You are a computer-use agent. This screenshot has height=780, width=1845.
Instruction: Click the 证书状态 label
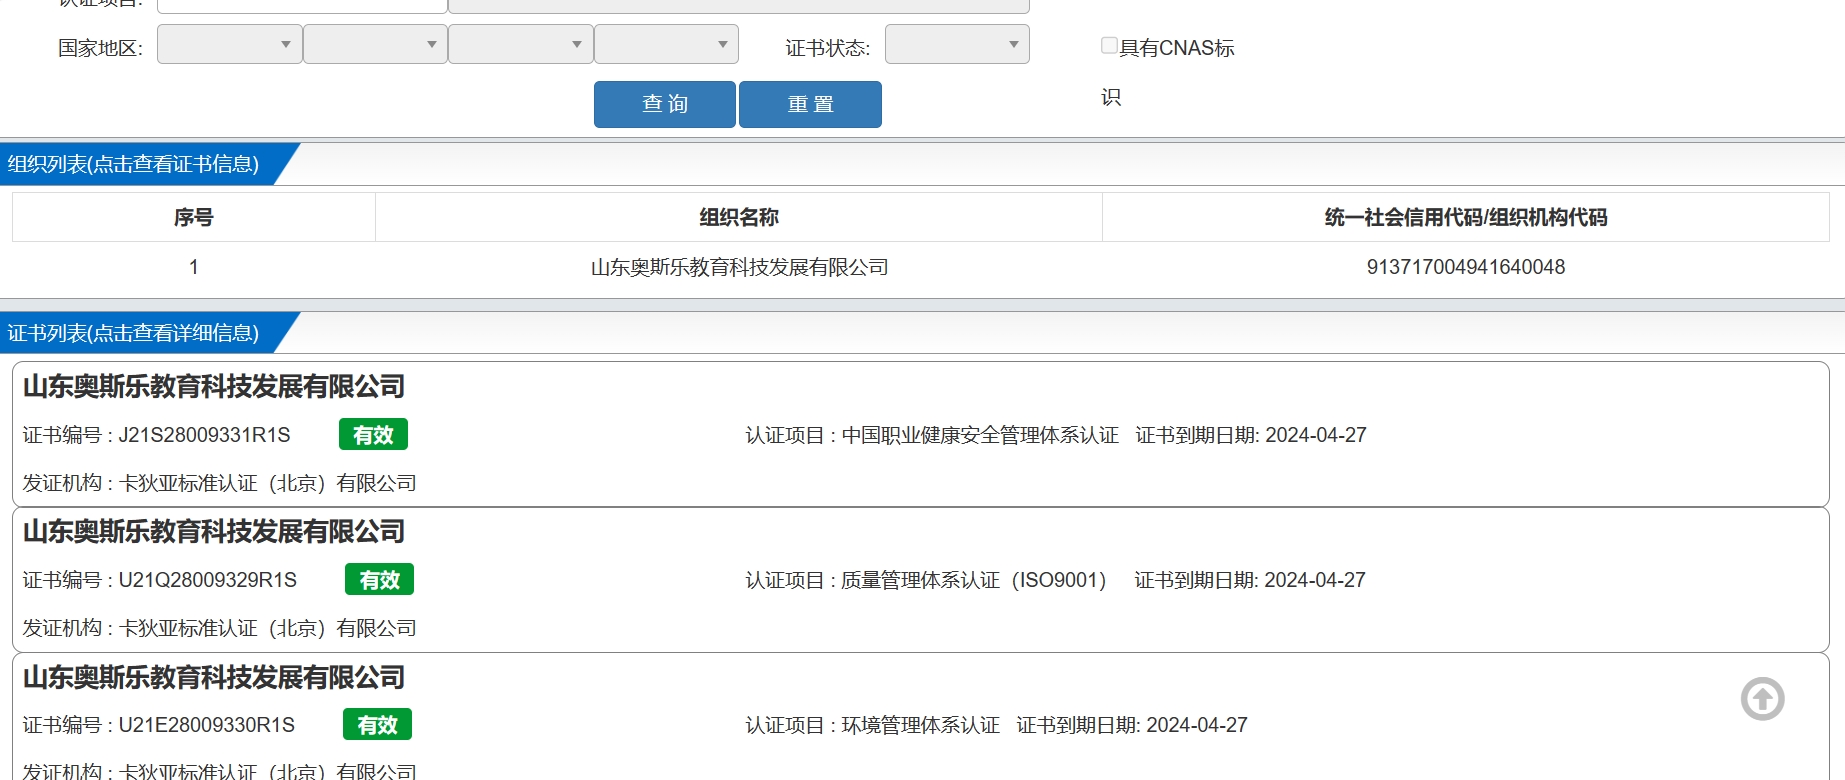click(827, 48)
